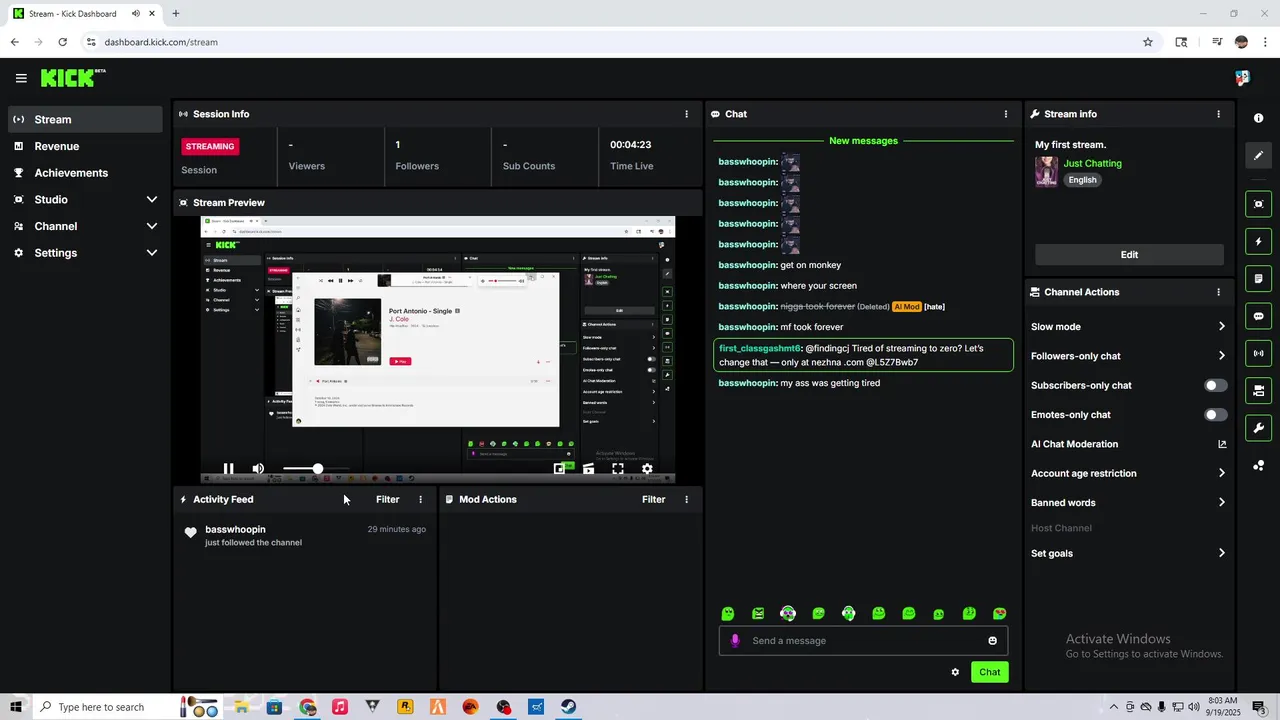The image size is (1280, 720).
Task: Toggle the chat bubble widget icon
Action: 1258,316
